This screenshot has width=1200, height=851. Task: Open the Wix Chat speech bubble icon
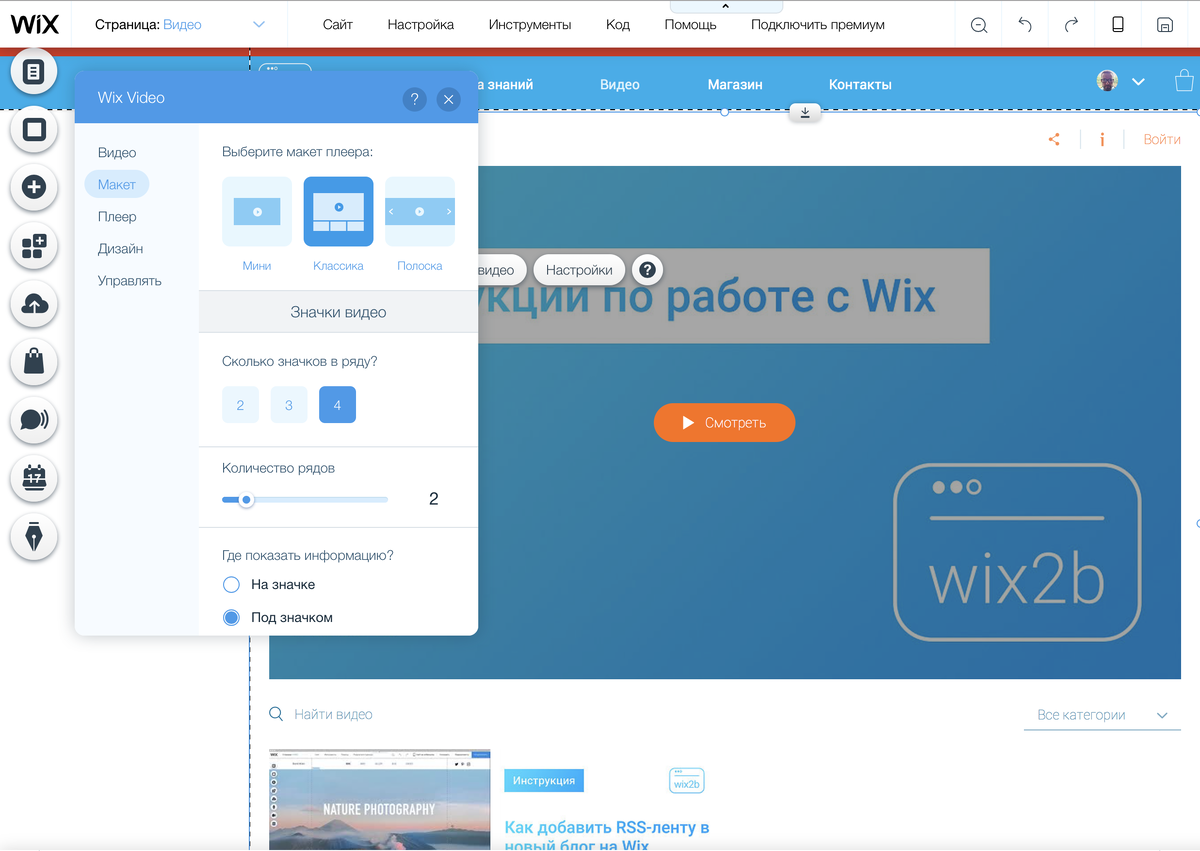[x=34, y=420]
